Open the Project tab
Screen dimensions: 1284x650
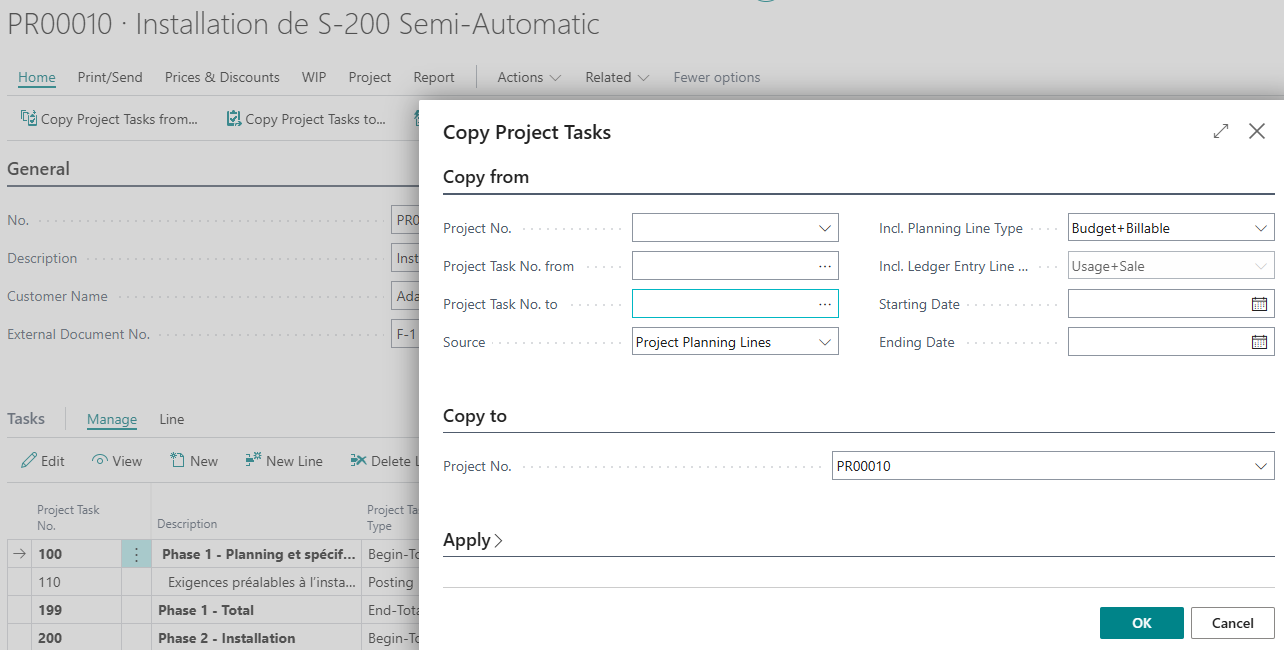(x=370, y=77)
